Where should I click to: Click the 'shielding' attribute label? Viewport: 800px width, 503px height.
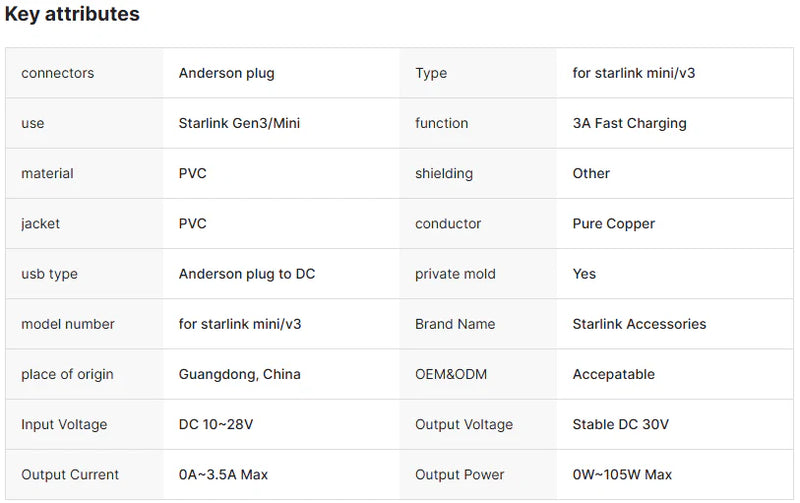(444, 173)
